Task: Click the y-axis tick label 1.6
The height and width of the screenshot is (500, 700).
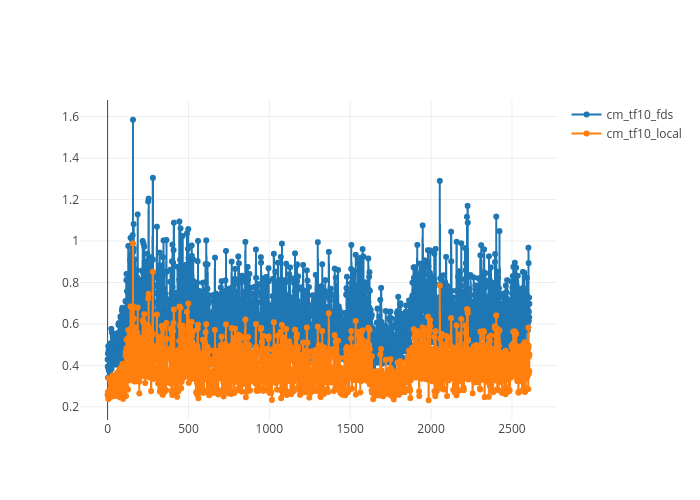Action: 71,117
